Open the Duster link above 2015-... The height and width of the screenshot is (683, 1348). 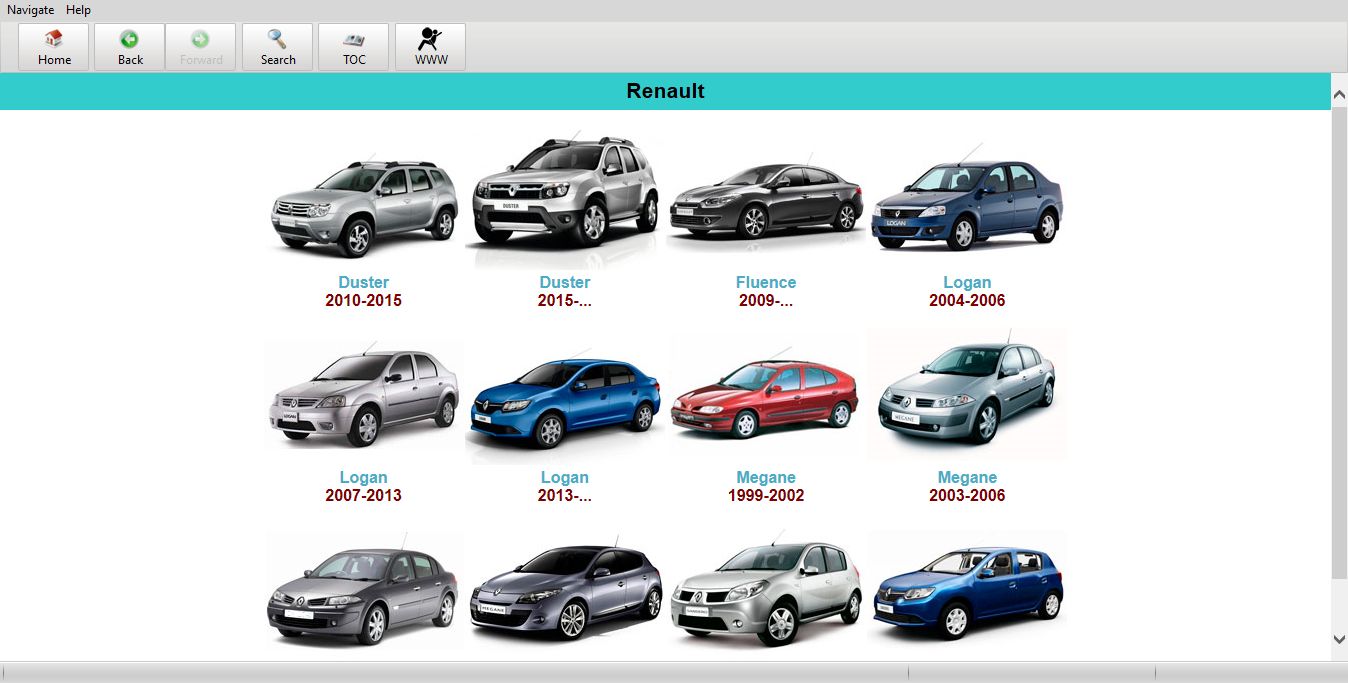(x=565, y=282)
